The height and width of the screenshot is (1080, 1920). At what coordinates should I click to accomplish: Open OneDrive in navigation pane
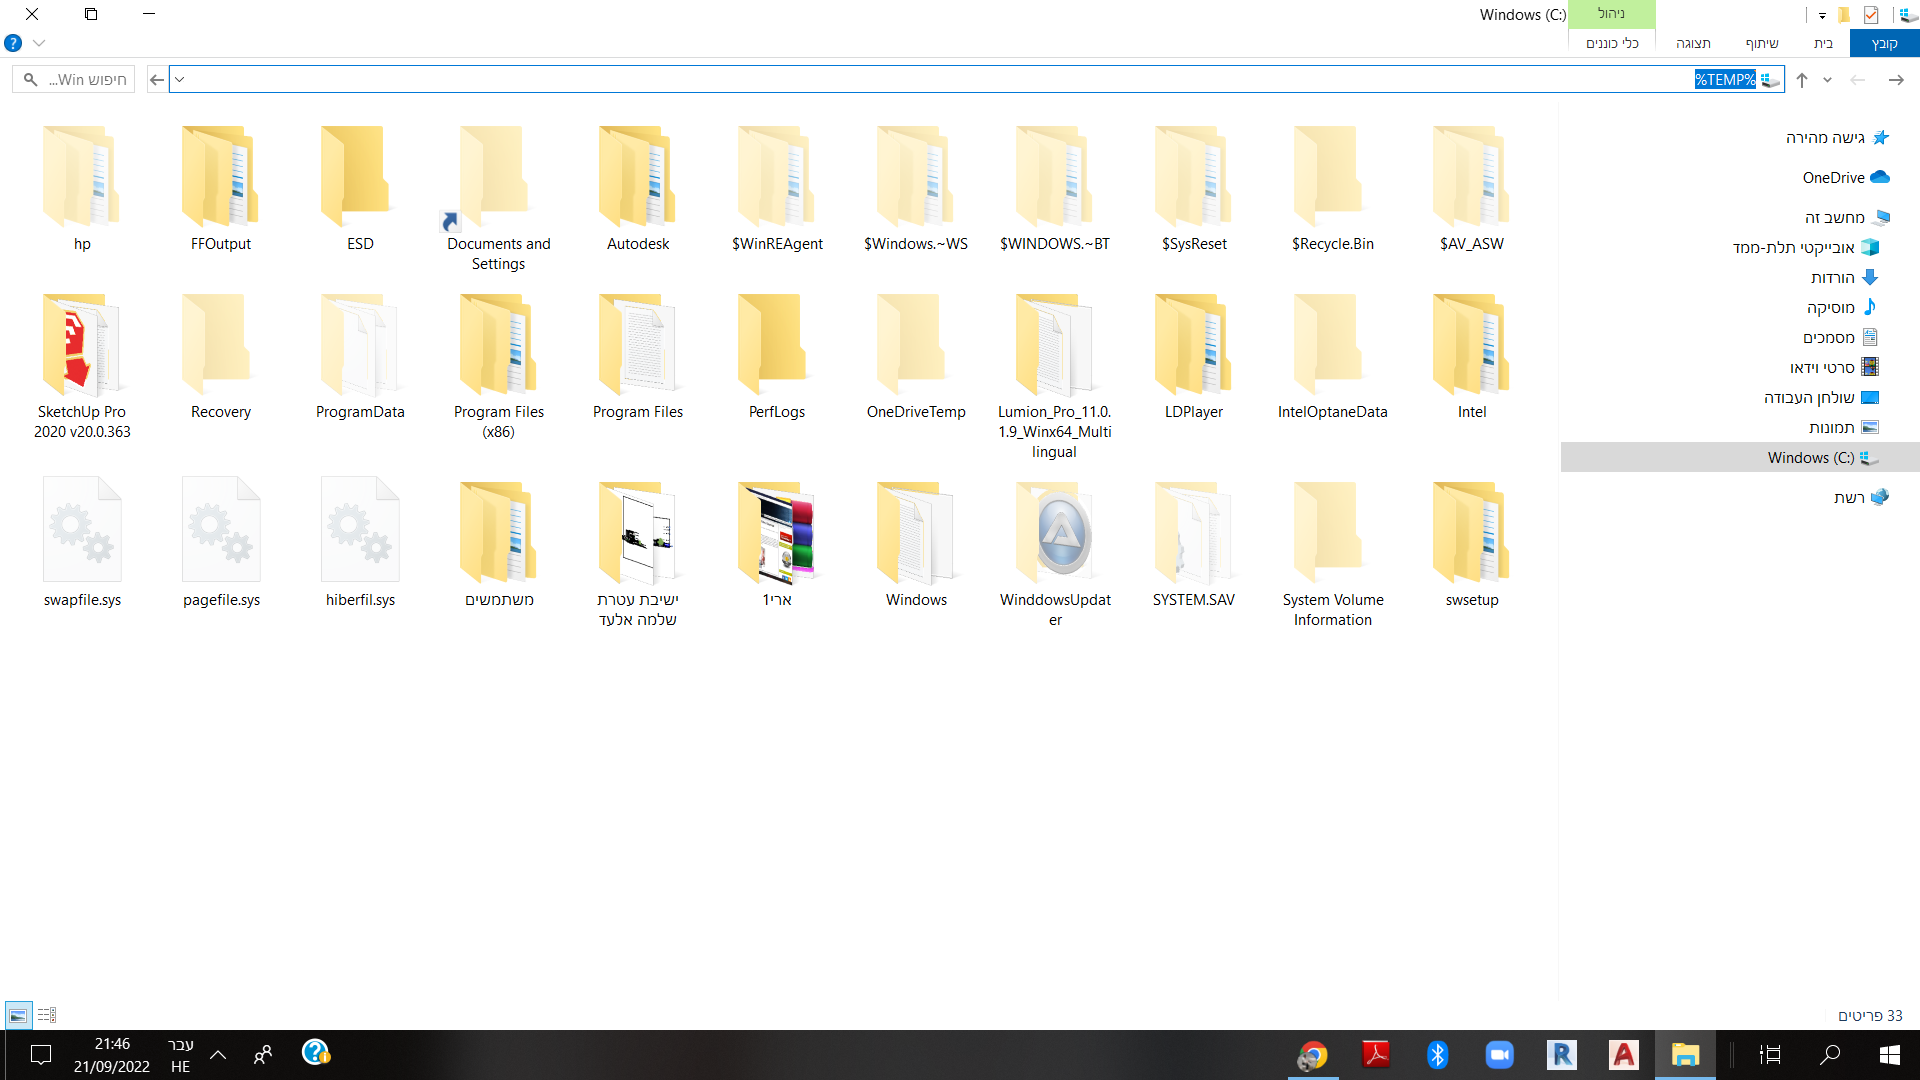click(x=1833, y=178)
